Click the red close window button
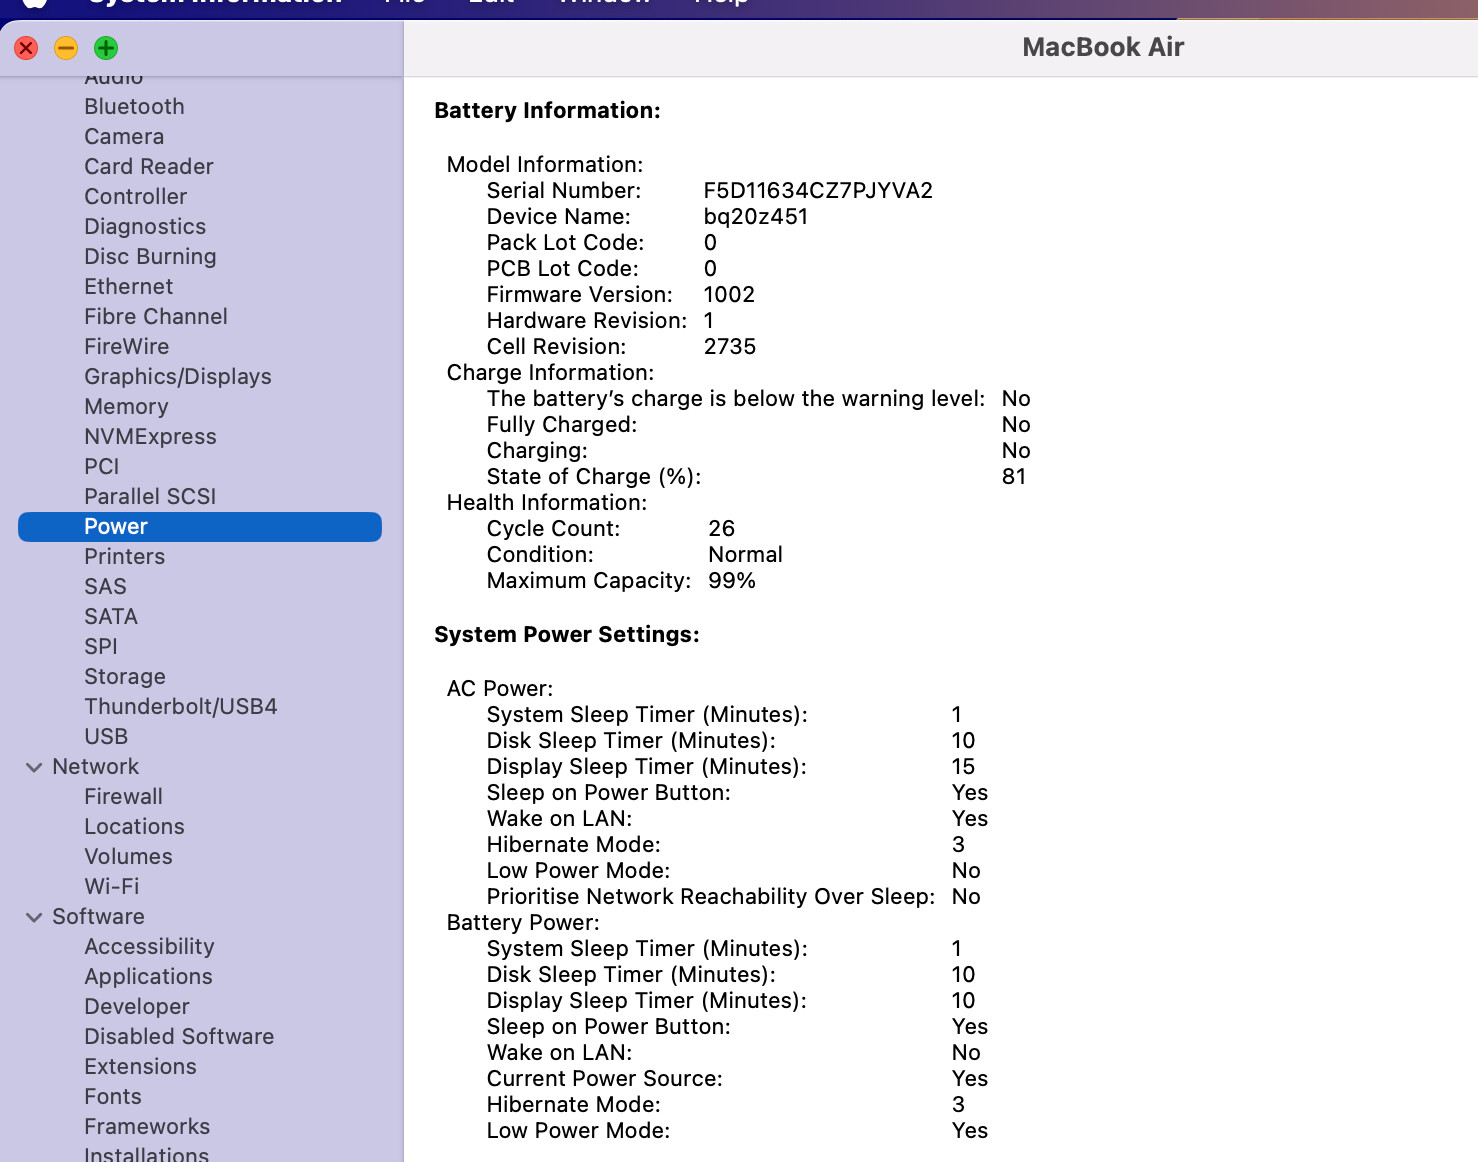The height and width of the screenshot is (1162, 1478). 26,48
